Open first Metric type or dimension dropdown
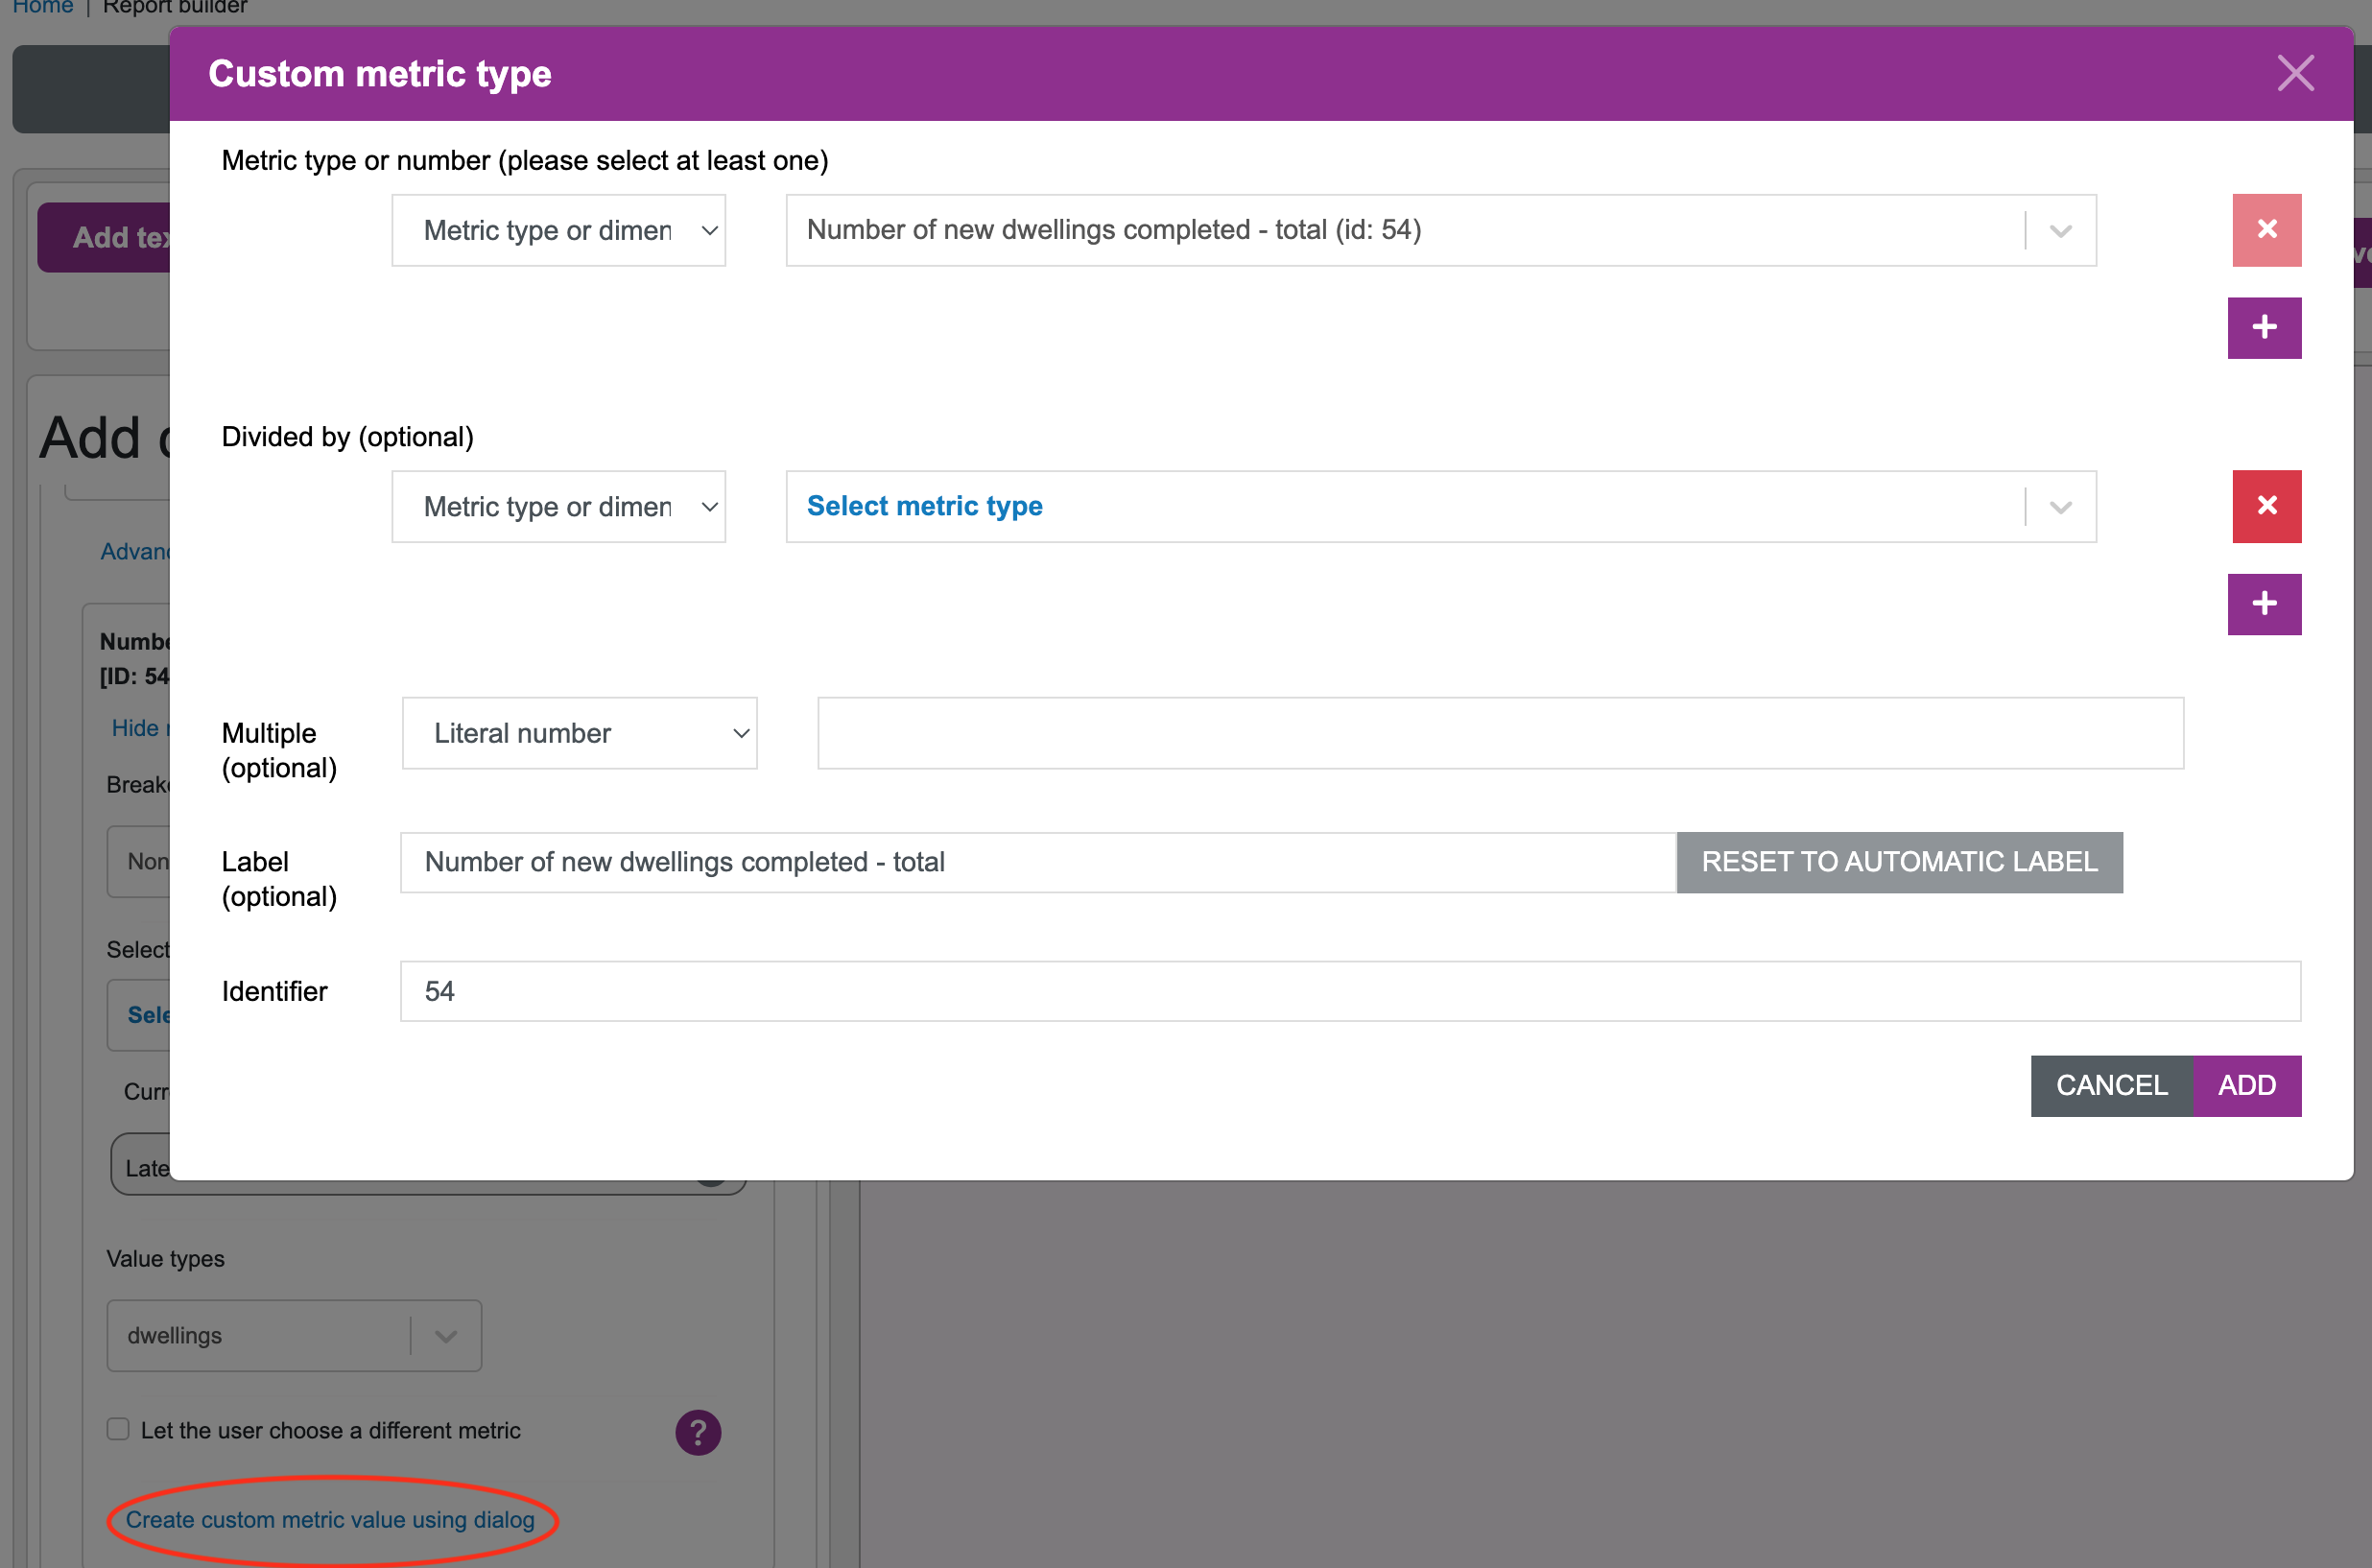Screen dimensions: 2372x1568 point(558,230)
